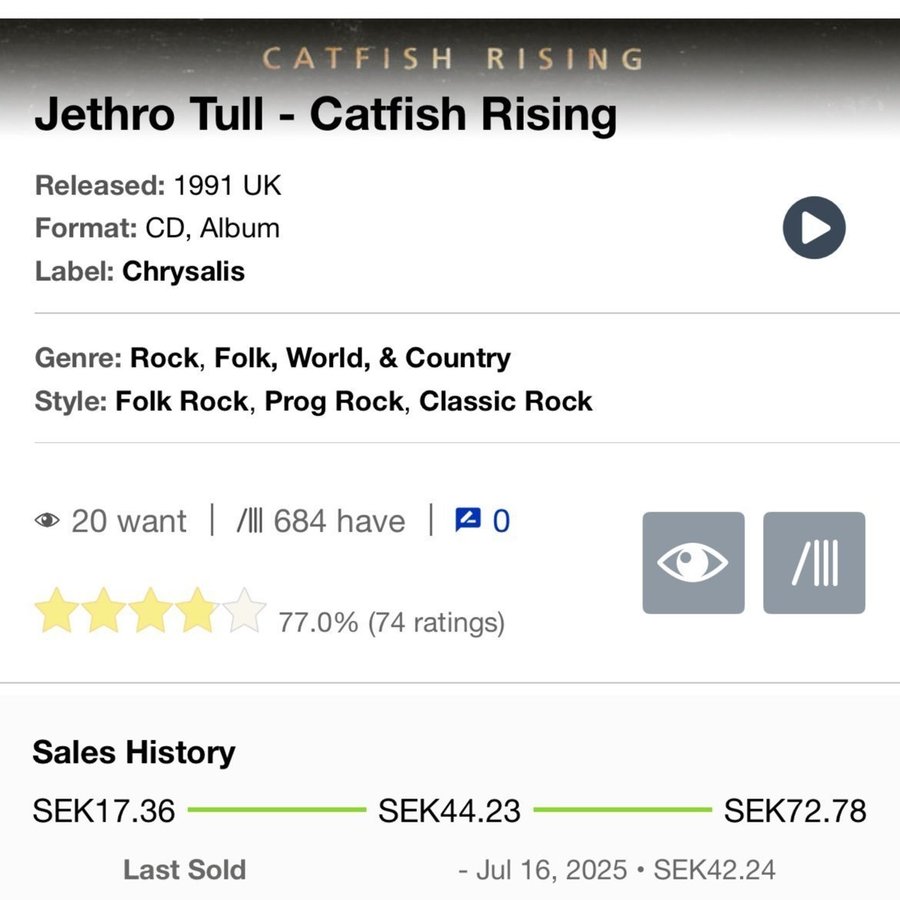Image resolution: width=900 pixels, height=900 pixels.
Task: Open the Rock genre link
Action: click(164, 358)
